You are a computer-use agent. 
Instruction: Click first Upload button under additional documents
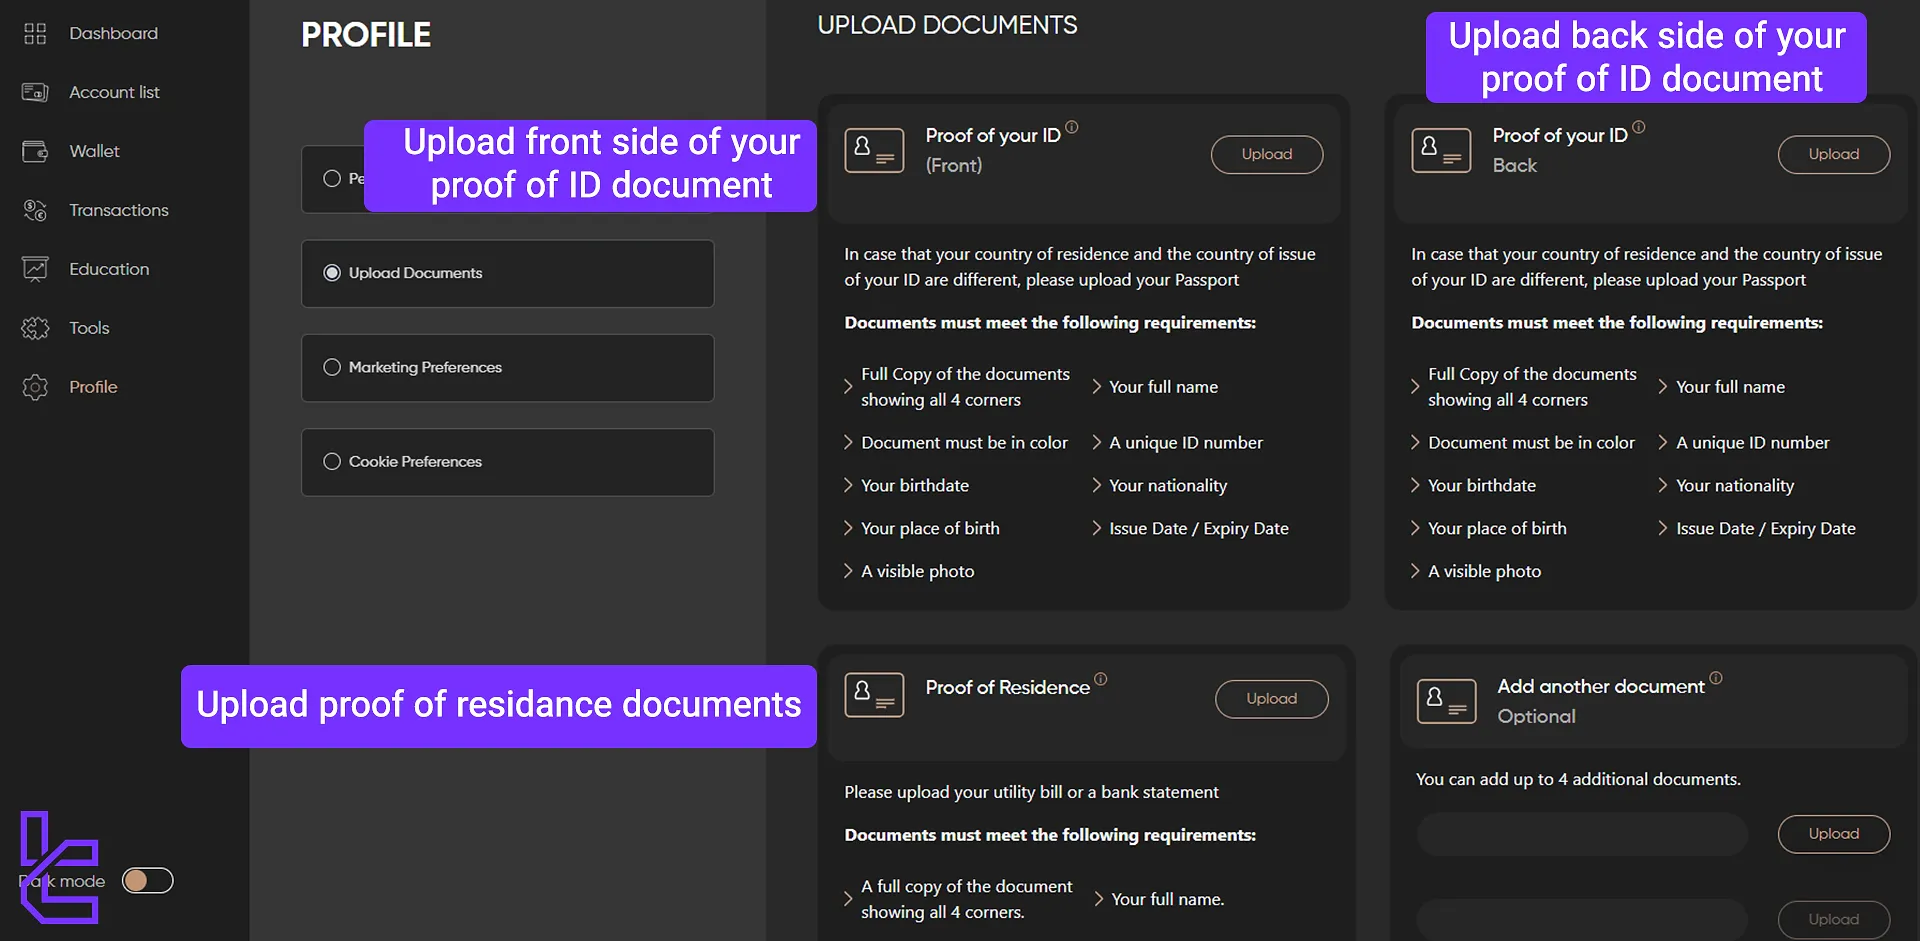click(x=1834, y=834)
